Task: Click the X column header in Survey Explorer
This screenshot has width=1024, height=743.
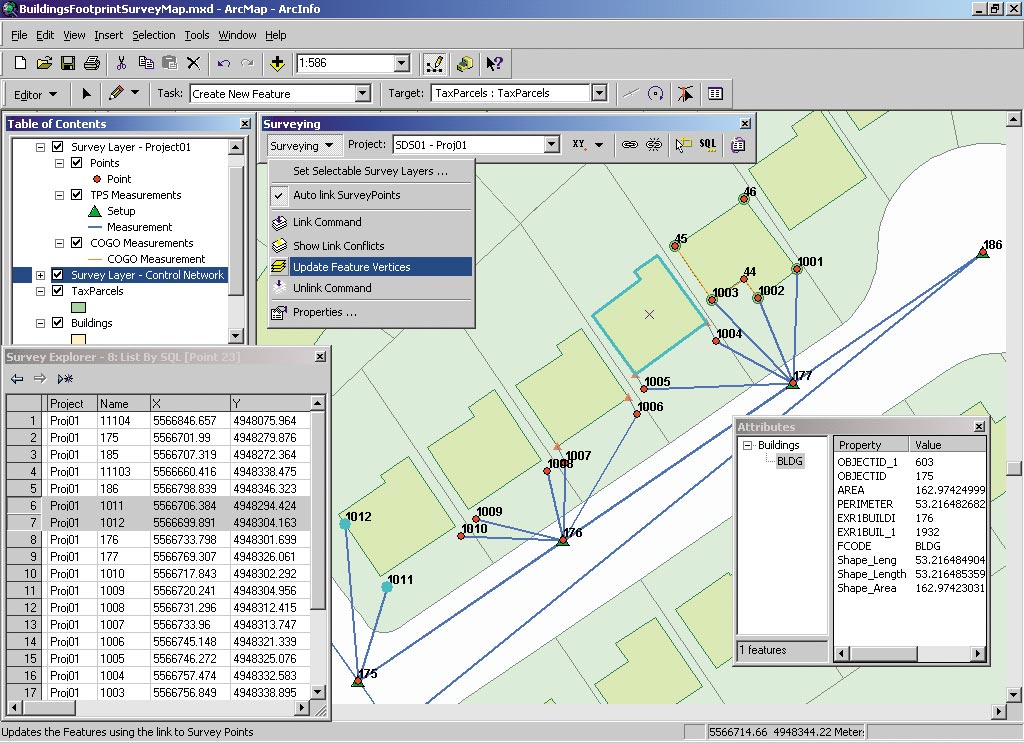Action: point(189,403)
